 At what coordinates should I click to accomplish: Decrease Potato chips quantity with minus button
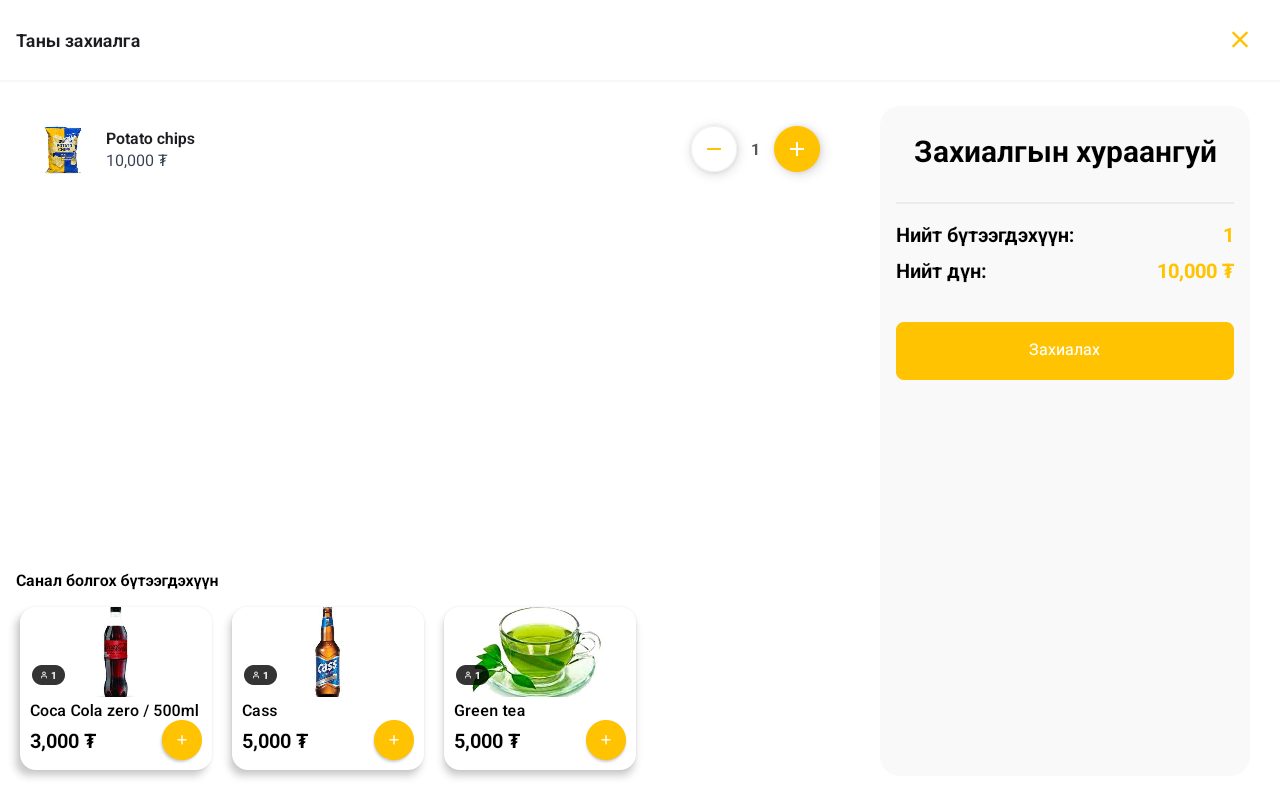click(x=714, y=149)
